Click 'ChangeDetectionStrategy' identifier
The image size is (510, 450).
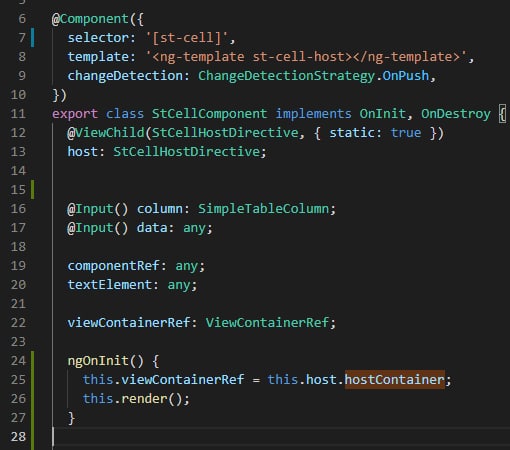pos(286,76)
